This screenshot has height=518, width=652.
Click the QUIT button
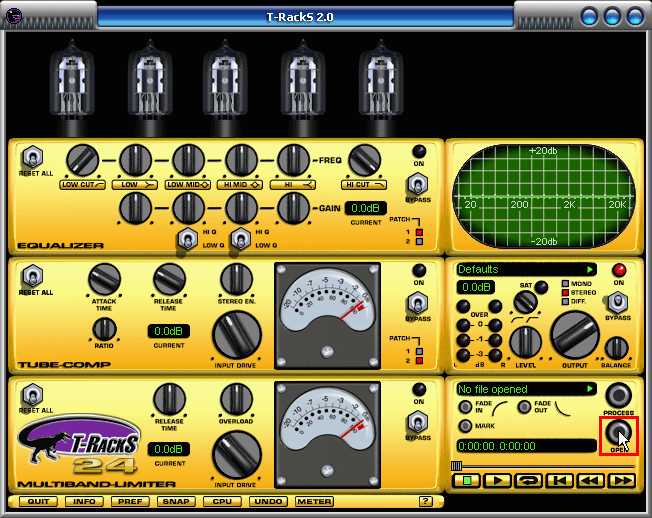[38, 501]
